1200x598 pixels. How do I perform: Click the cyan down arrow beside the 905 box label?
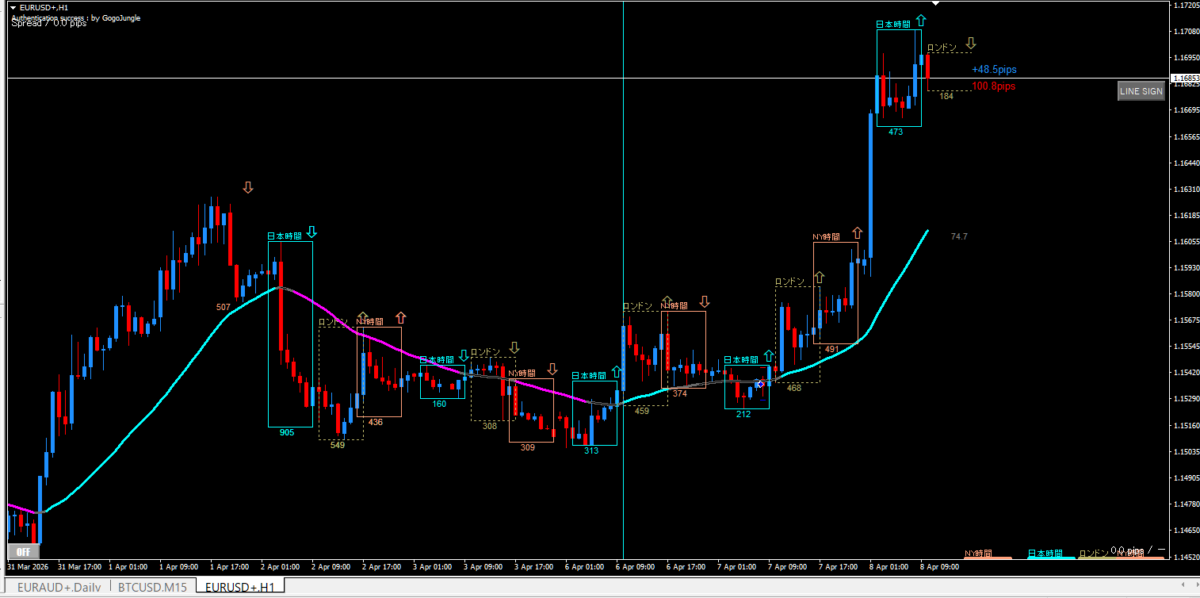click(311, 234)
